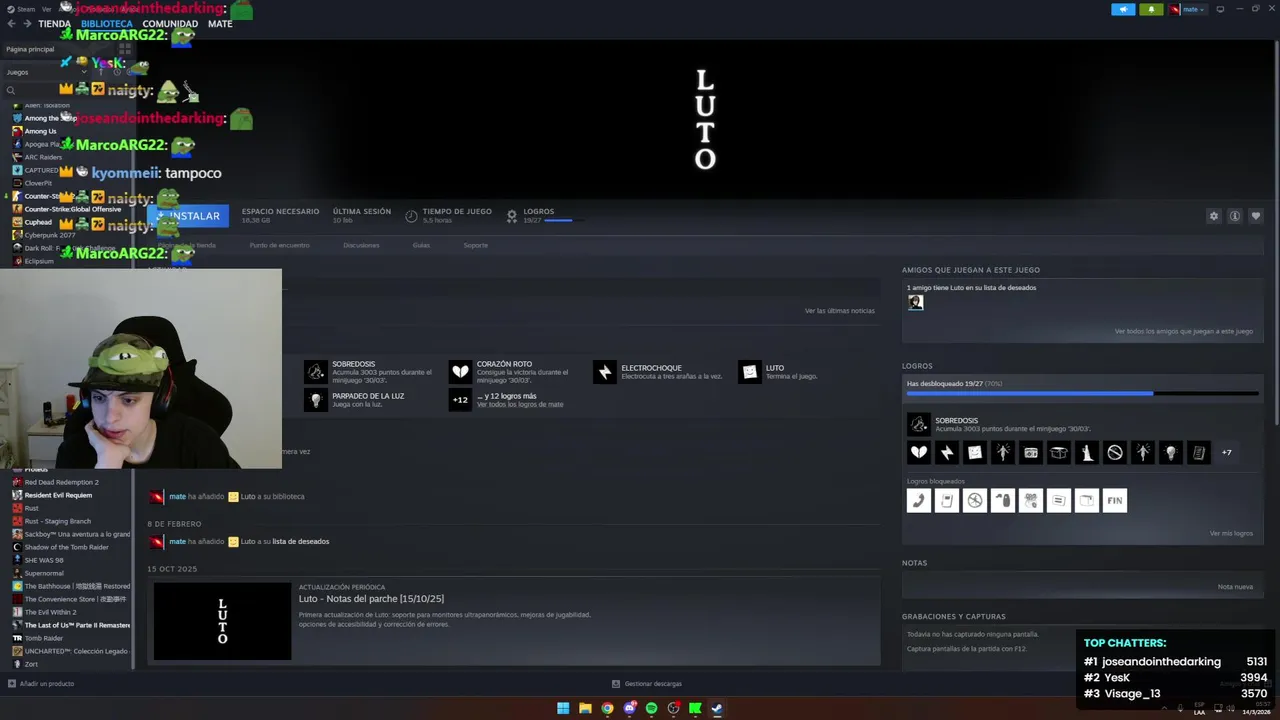Viewport: 1280px width, 720px height.
Task: Click the library search magnifier icon
Action: (x=11, y=90)
